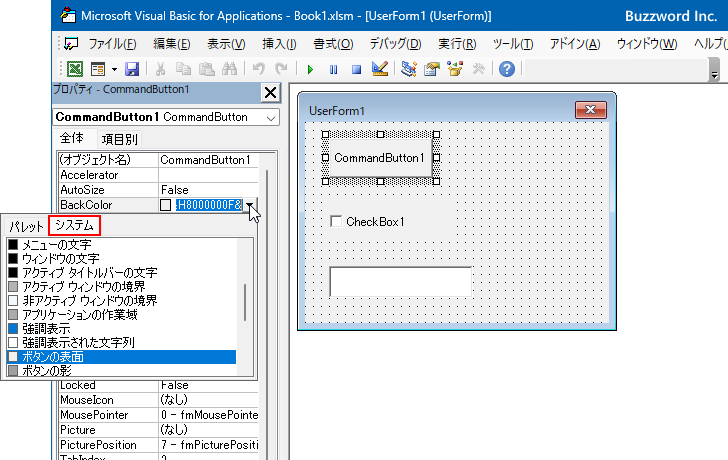Click the blue Help question mark icon
Screen dimensions: 728x460
[x=507, y=69]
